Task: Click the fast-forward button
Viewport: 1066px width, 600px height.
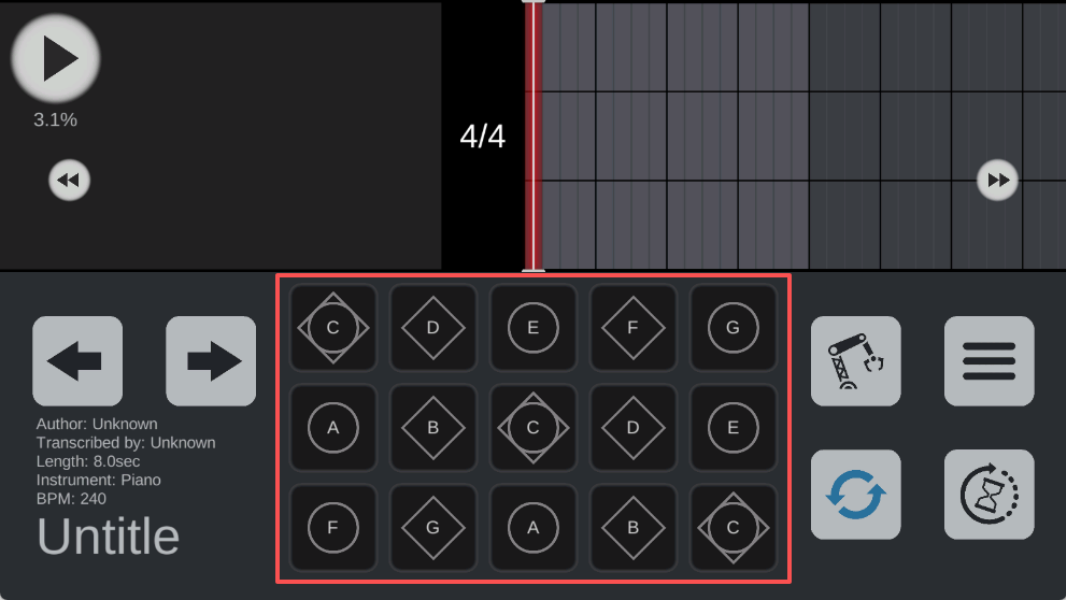Action: pyautogui.click(x=997, y=180)
